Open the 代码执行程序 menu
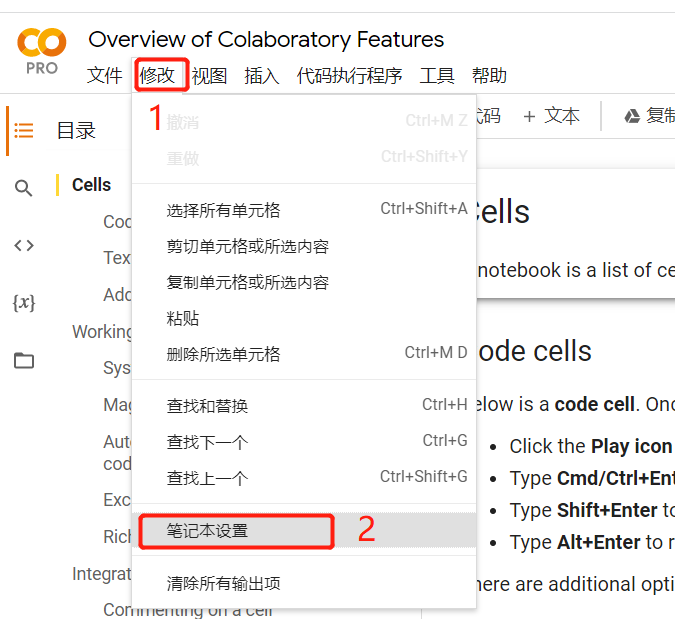Viewport: 675px width, 619px height. [x=349, y=76]
